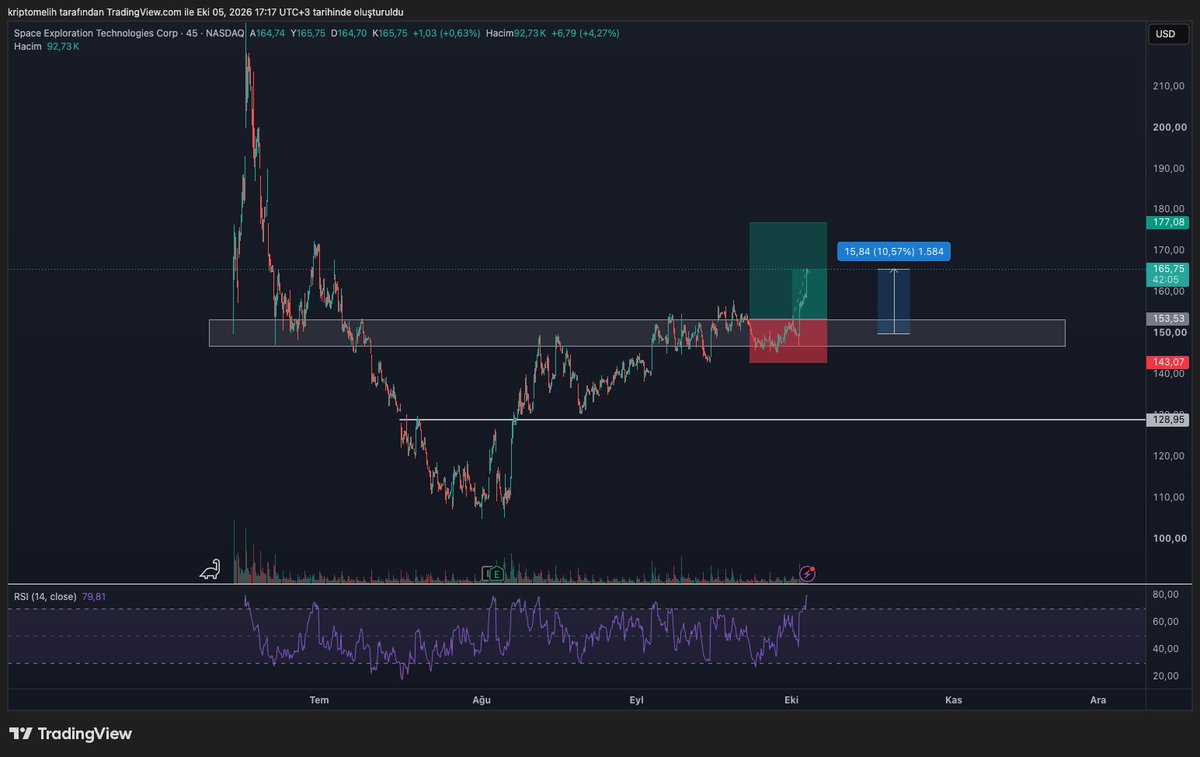The height and width of the screenshot is (757, 1200).
Task: Click the 128,95 horizontal line price label
Action: coord(1166,420)
